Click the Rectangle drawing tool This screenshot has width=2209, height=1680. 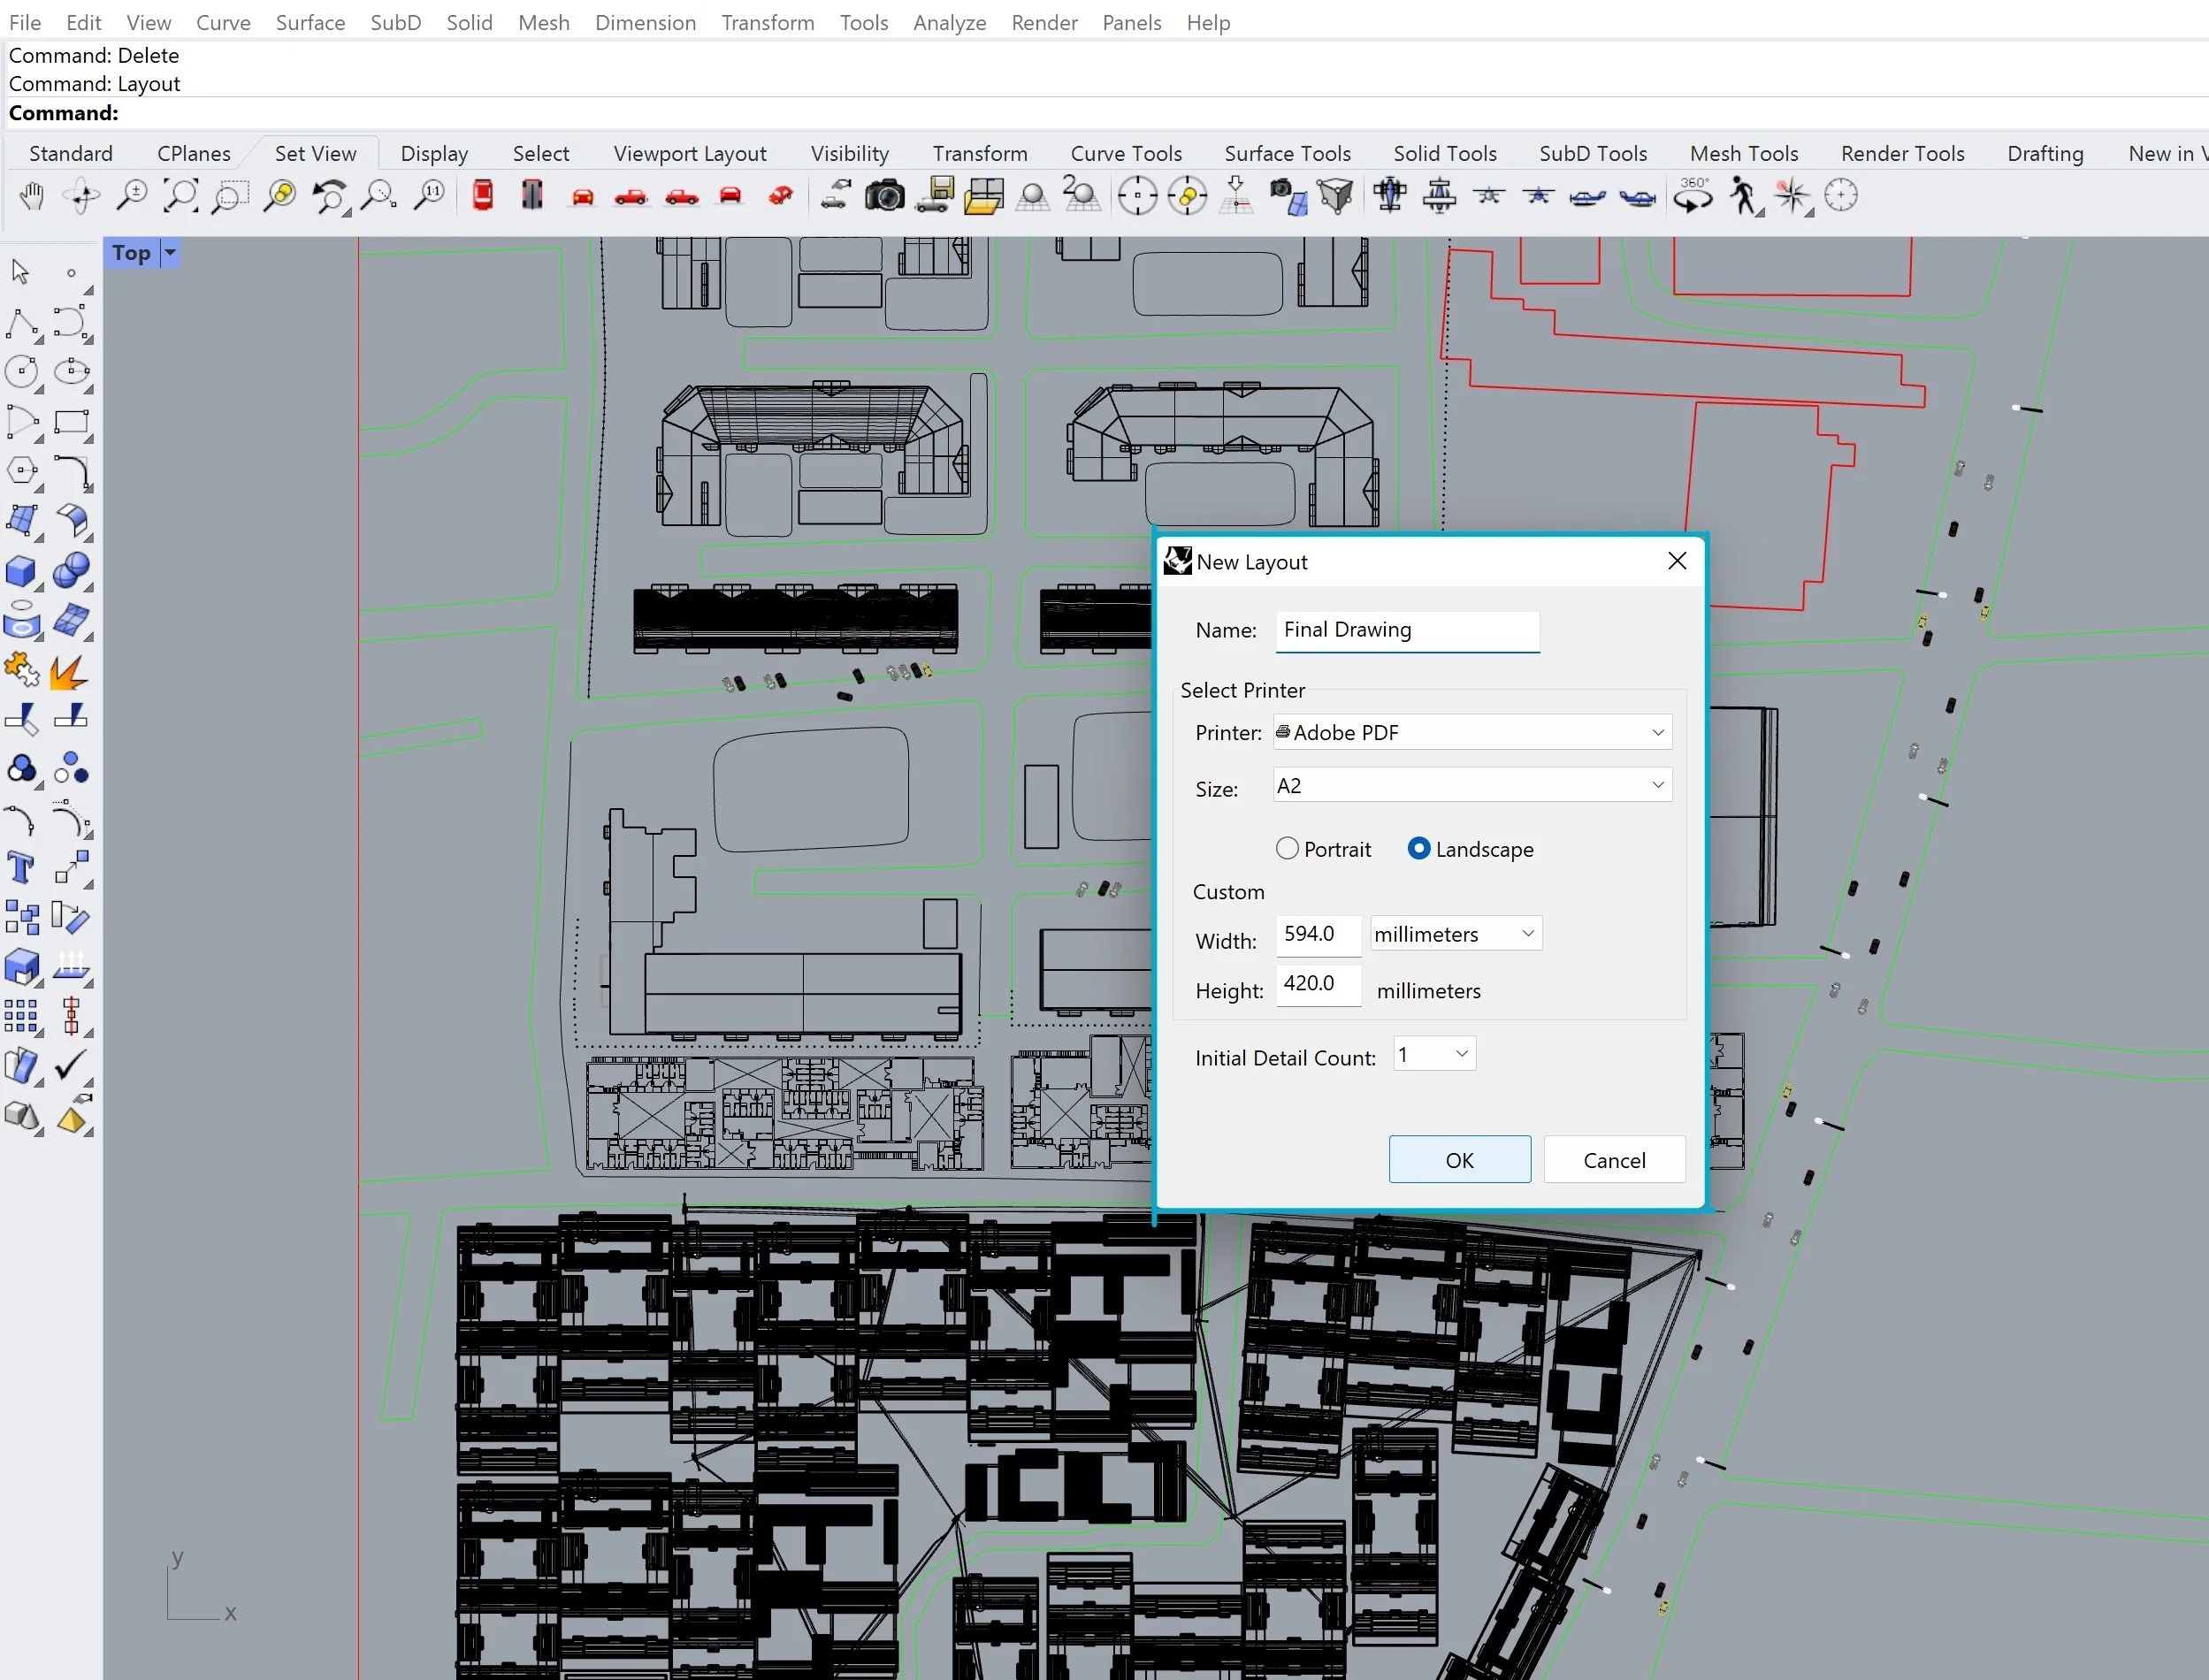click(x=71, y=422)
